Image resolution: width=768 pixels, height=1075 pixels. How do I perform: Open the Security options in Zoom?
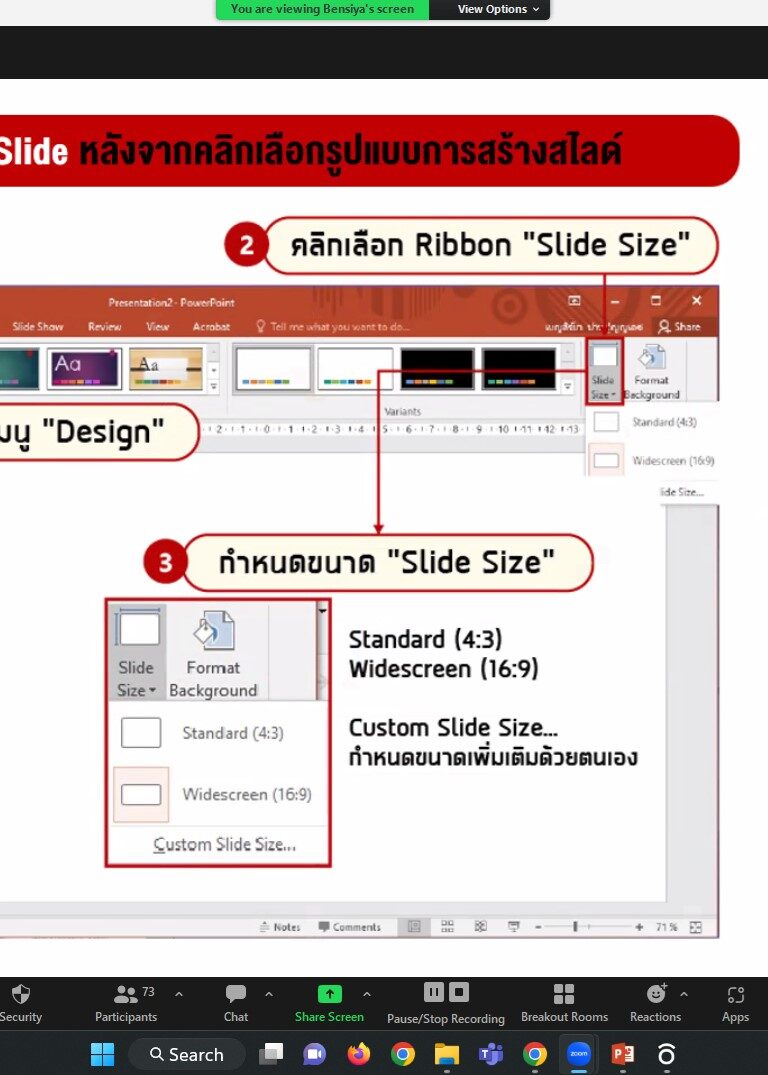[21, 1004]
